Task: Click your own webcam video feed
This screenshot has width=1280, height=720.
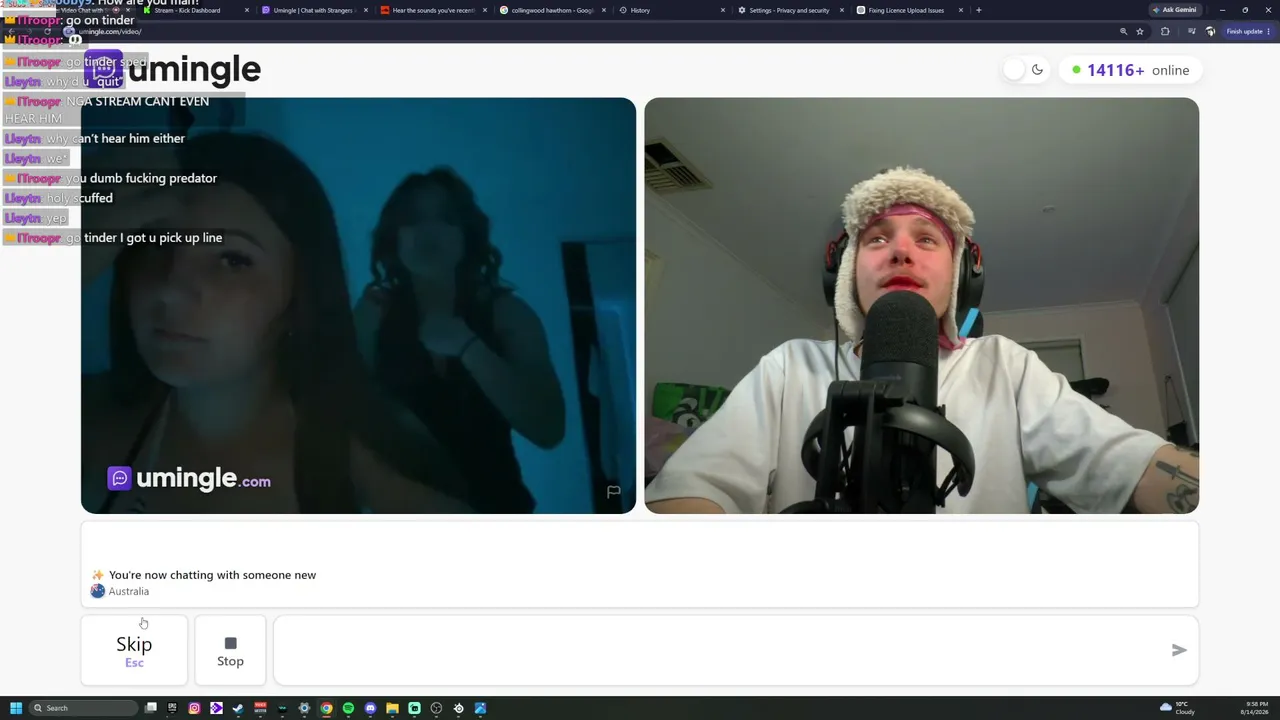Action: [921, 305]
